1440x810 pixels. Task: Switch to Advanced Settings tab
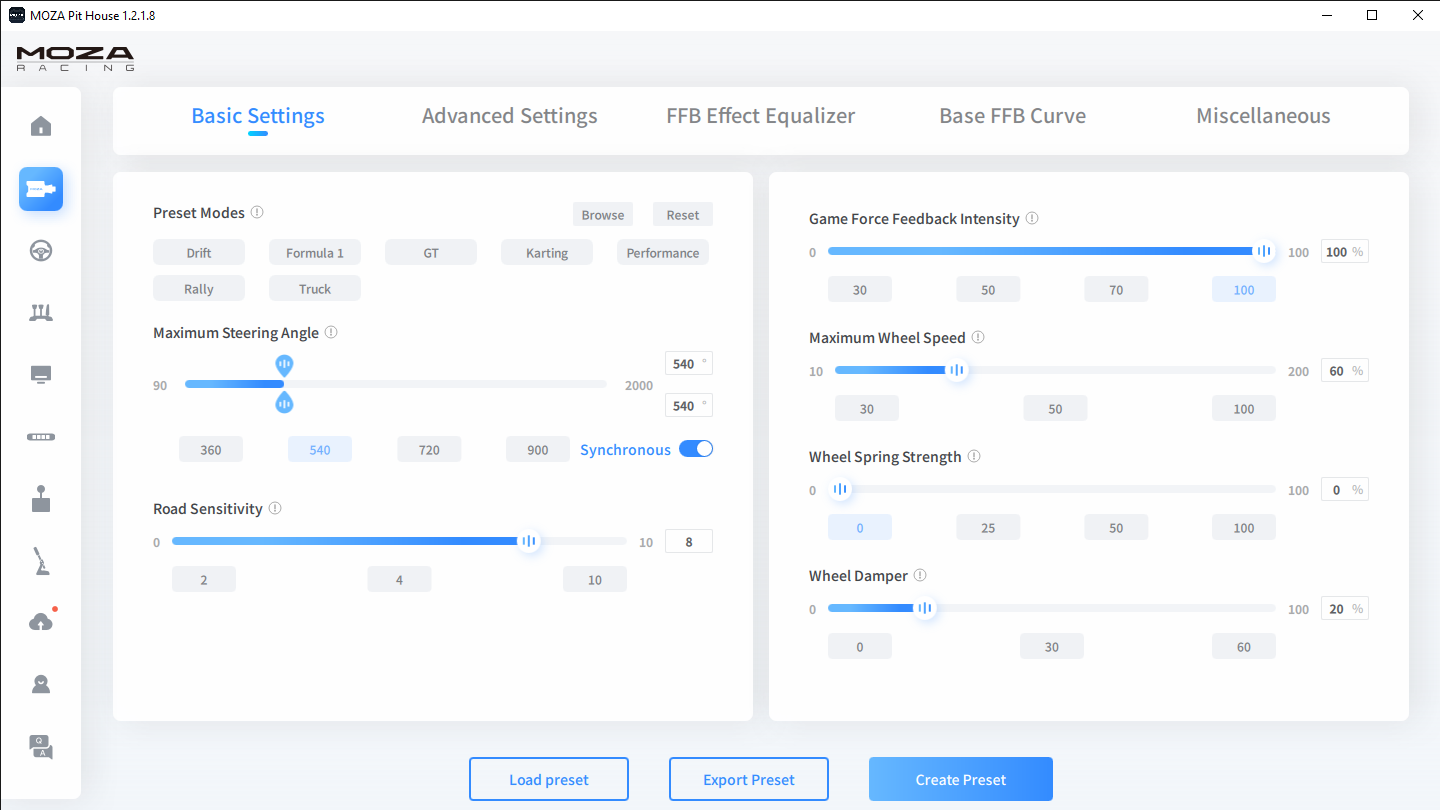(510, 116)
